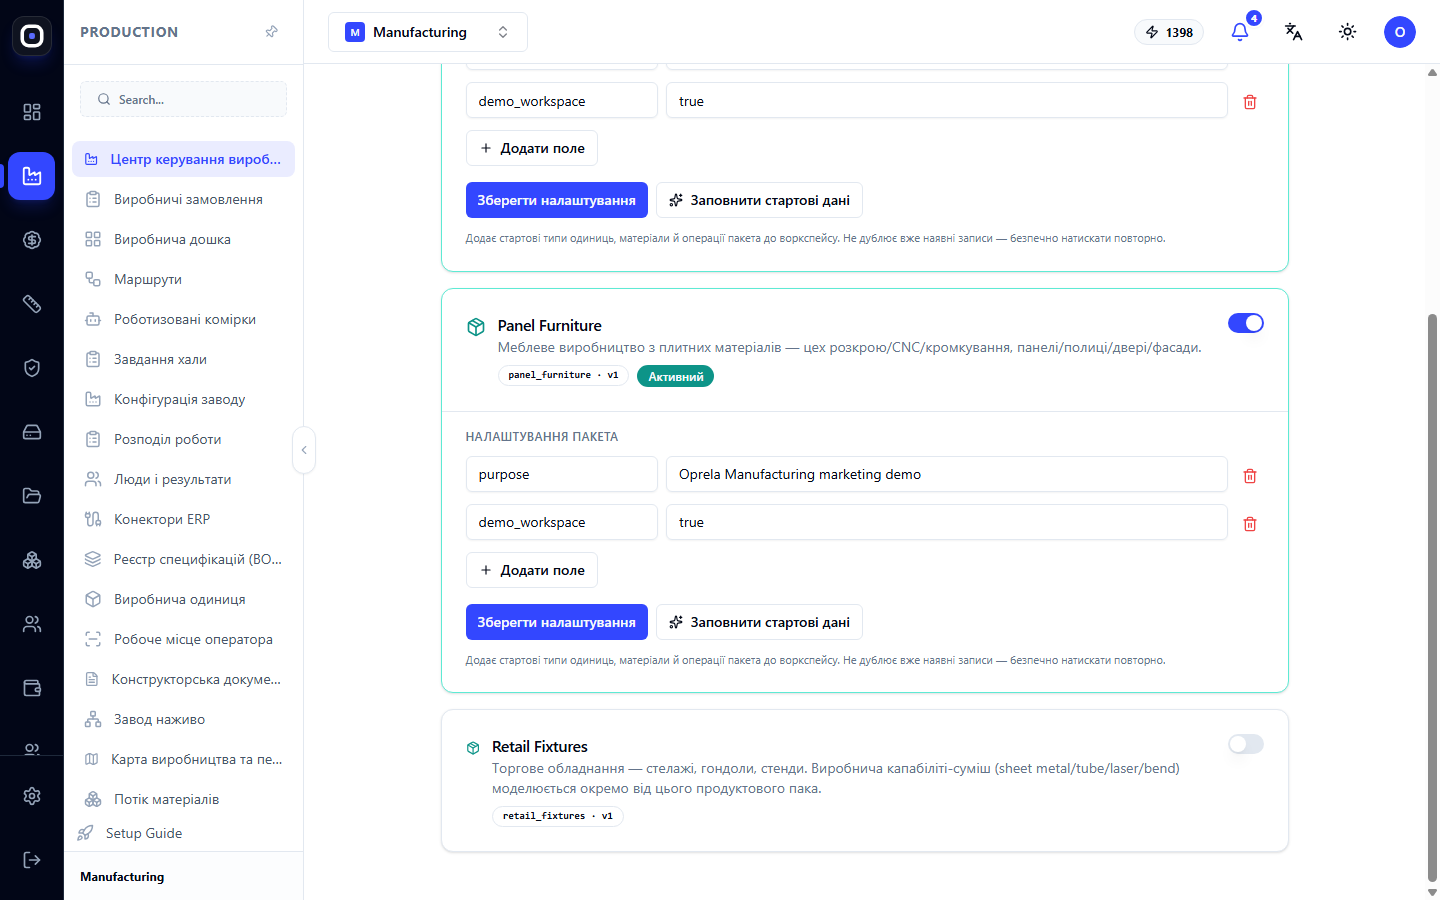The height and width of the screenshot is (900, 1440).
Task: Click the vertical page scrollbar
Action: (x=1432, y=598)
